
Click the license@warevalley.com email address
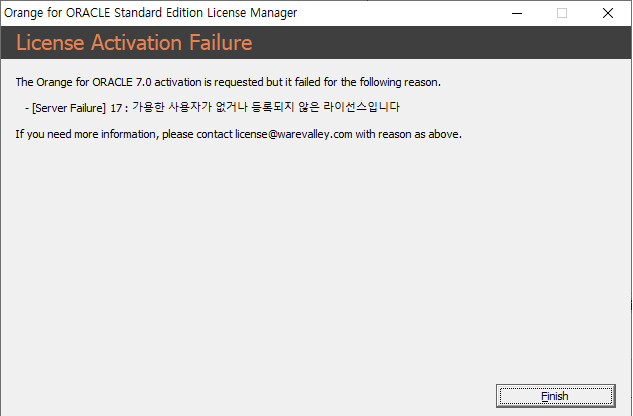click(x=293, y=134)
